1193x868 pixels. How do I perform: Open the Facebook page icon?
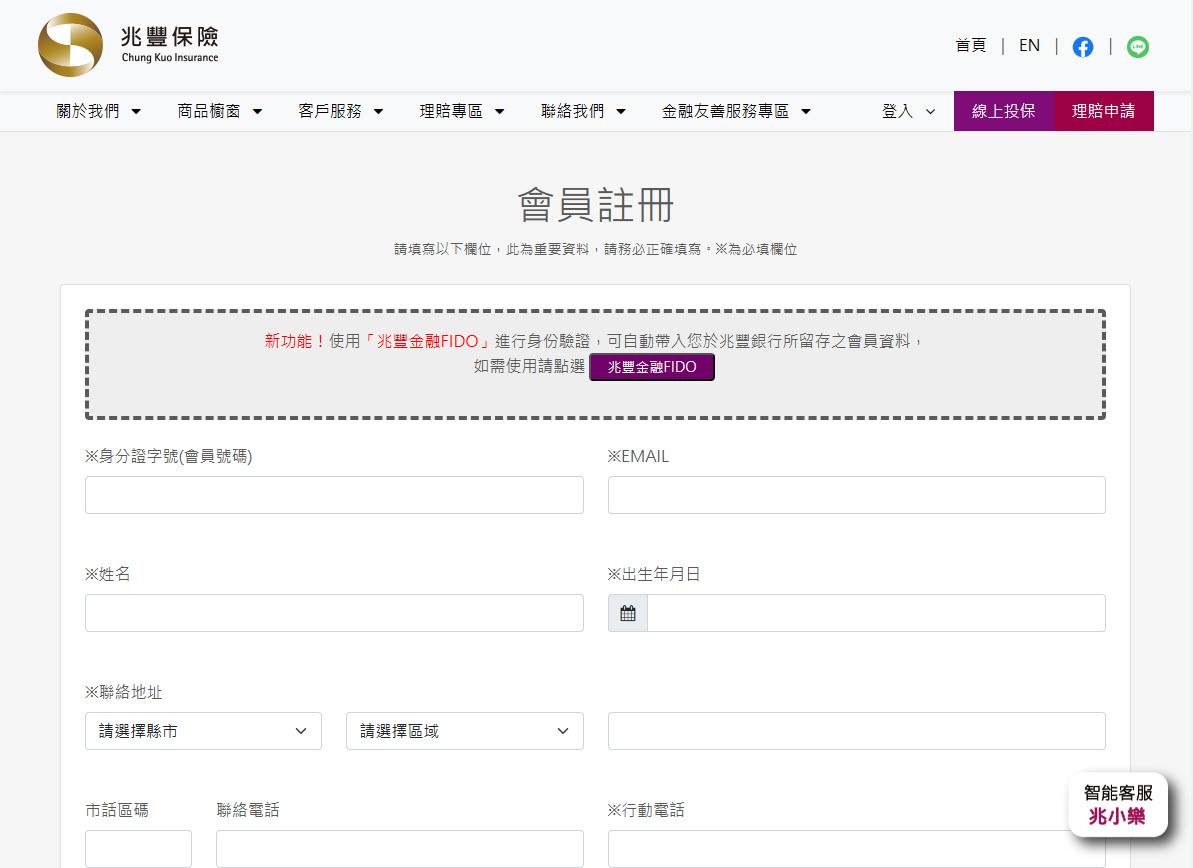pos(1083,47)
